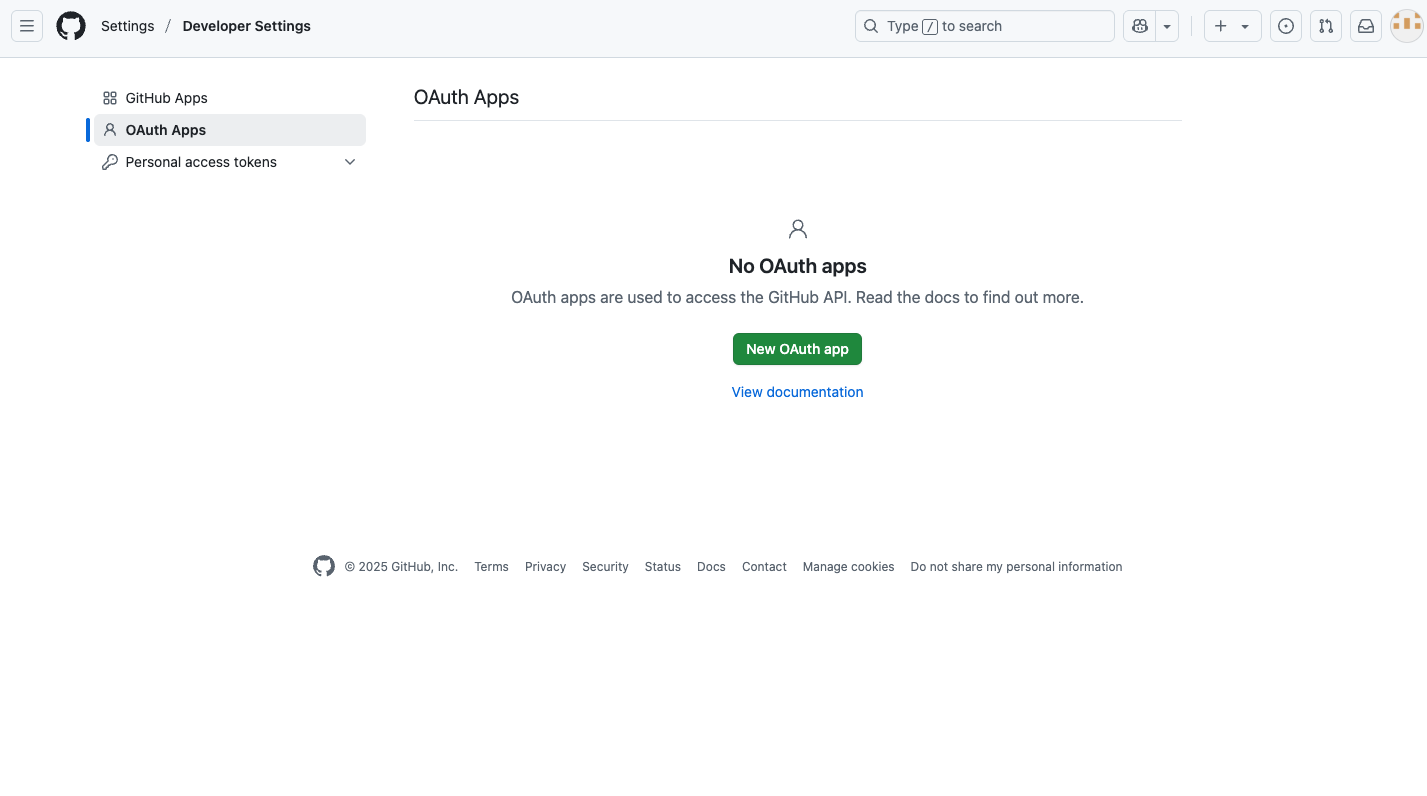View Pull requests icon in header

(x=1326, y=26)
